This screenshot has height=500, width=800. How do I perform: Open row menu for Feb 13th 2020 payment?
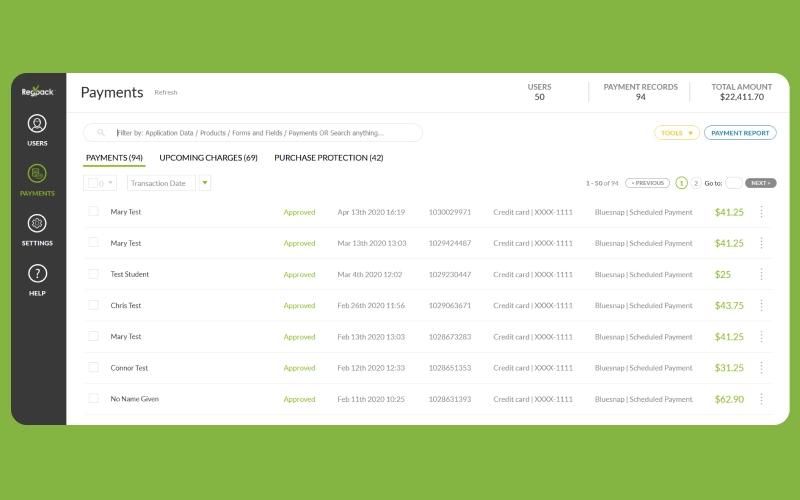click(761, 337)
